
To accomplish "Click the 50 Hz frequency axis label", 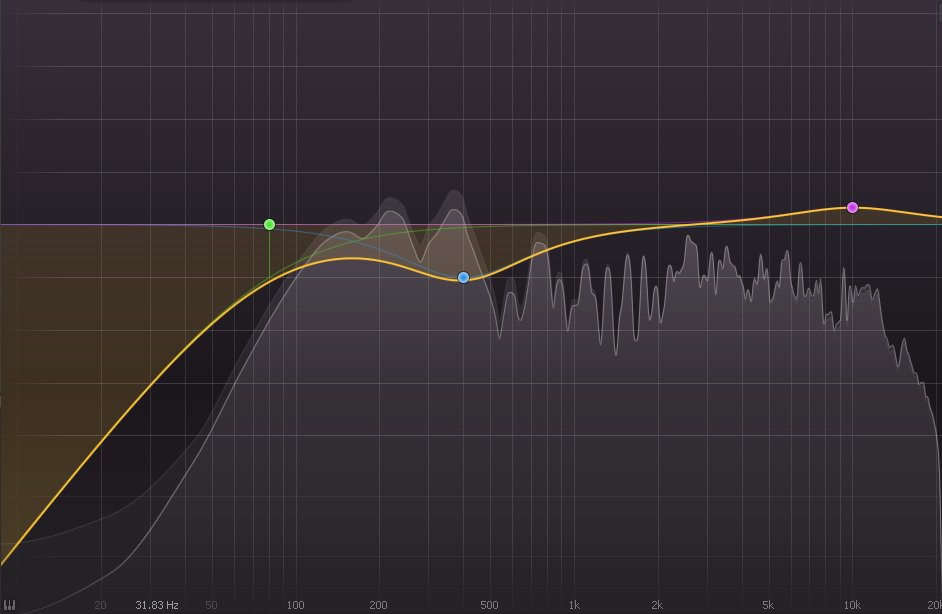I will point(211,605).
